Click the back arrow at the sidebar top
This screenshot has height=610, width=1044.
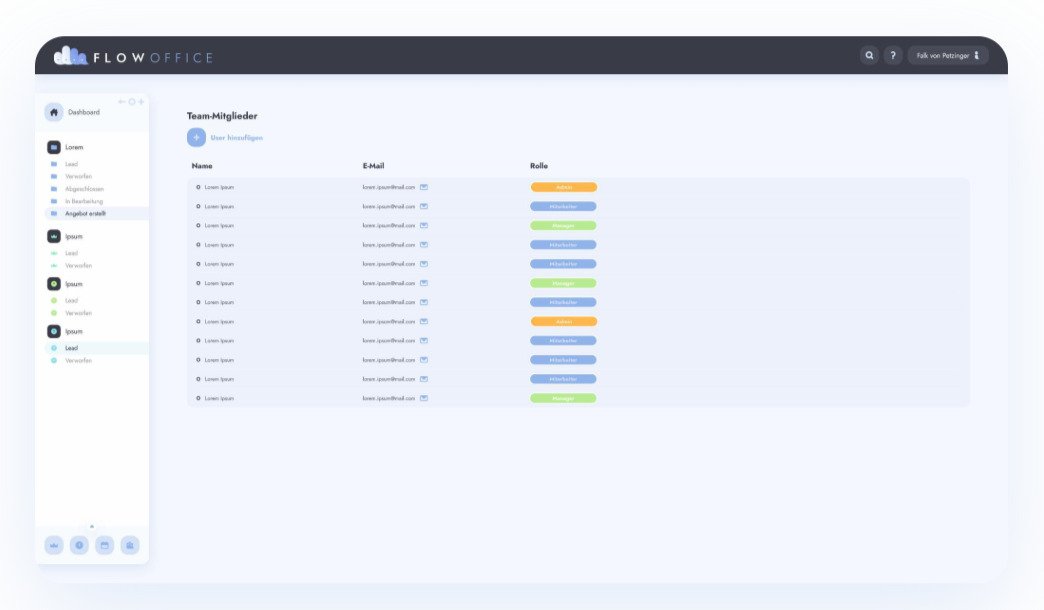pos(122,102)
